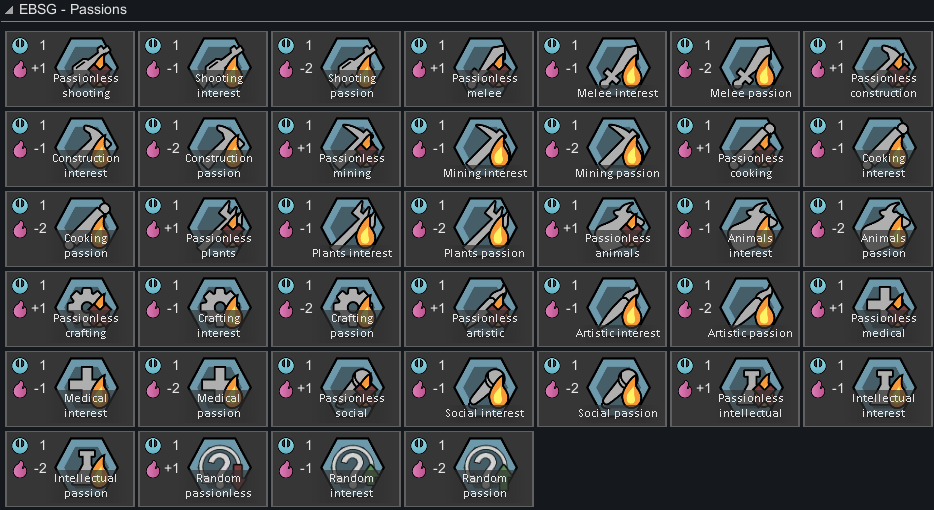The width and height of the screenshot is (934, 510).
Task: Collapse the EBSG - Passions section
Action: (8, 10)
